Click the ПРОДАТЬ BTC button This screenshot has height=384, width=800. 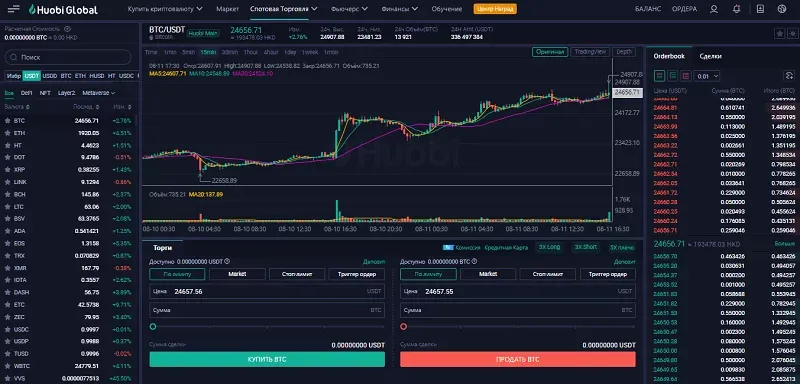[x=518, y=359]
